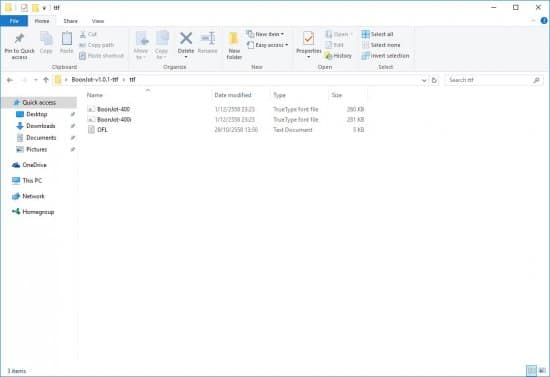
Task: Click Paste shortcut in ribbon
Action: pyautogui.click(x=102, y=56)
